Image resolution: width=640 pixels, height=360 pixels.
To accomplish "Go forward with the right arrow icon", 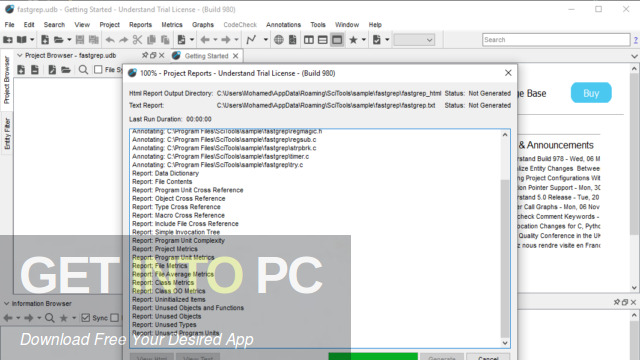I will 226,40.
